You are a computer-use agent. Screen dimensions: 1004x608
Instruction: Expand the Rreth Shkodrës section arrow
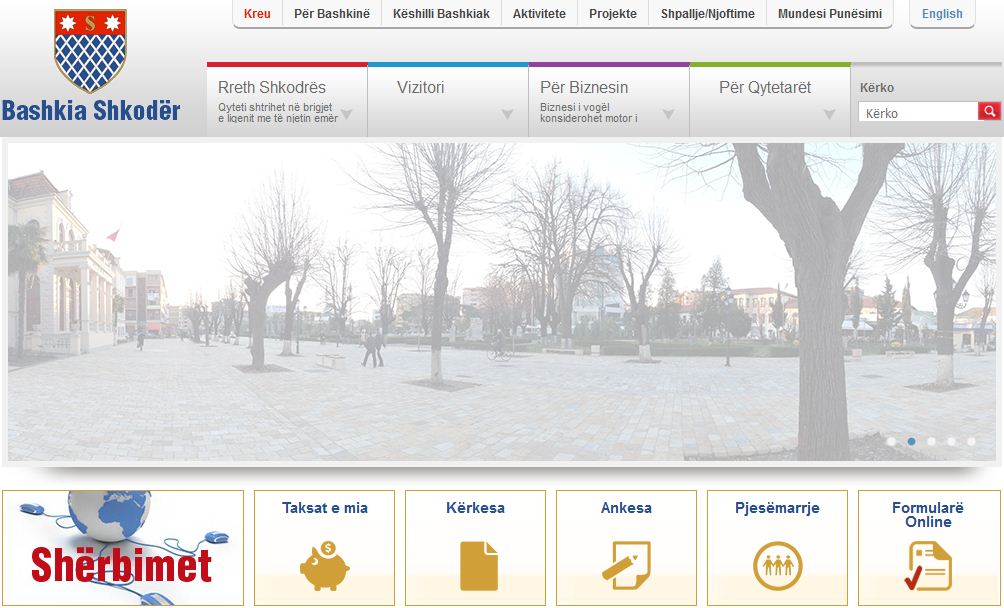[349, 113]
